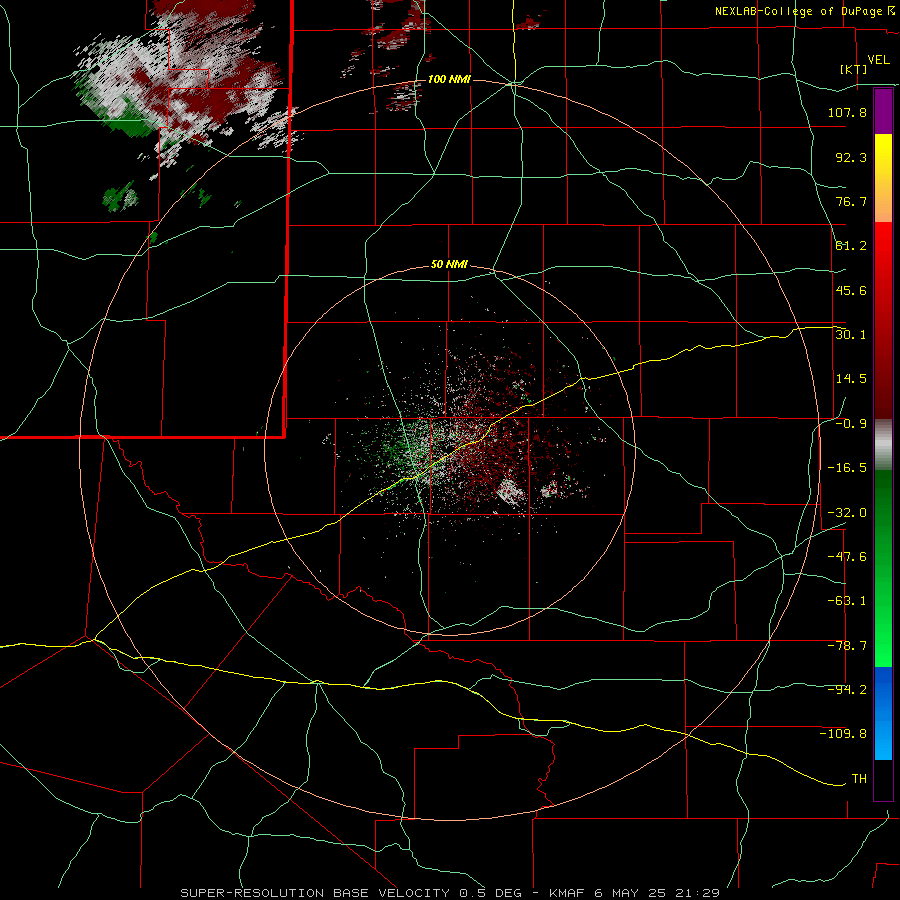Click the 14.5 legend value
This screenshot has width=900, height=900.
851,379
